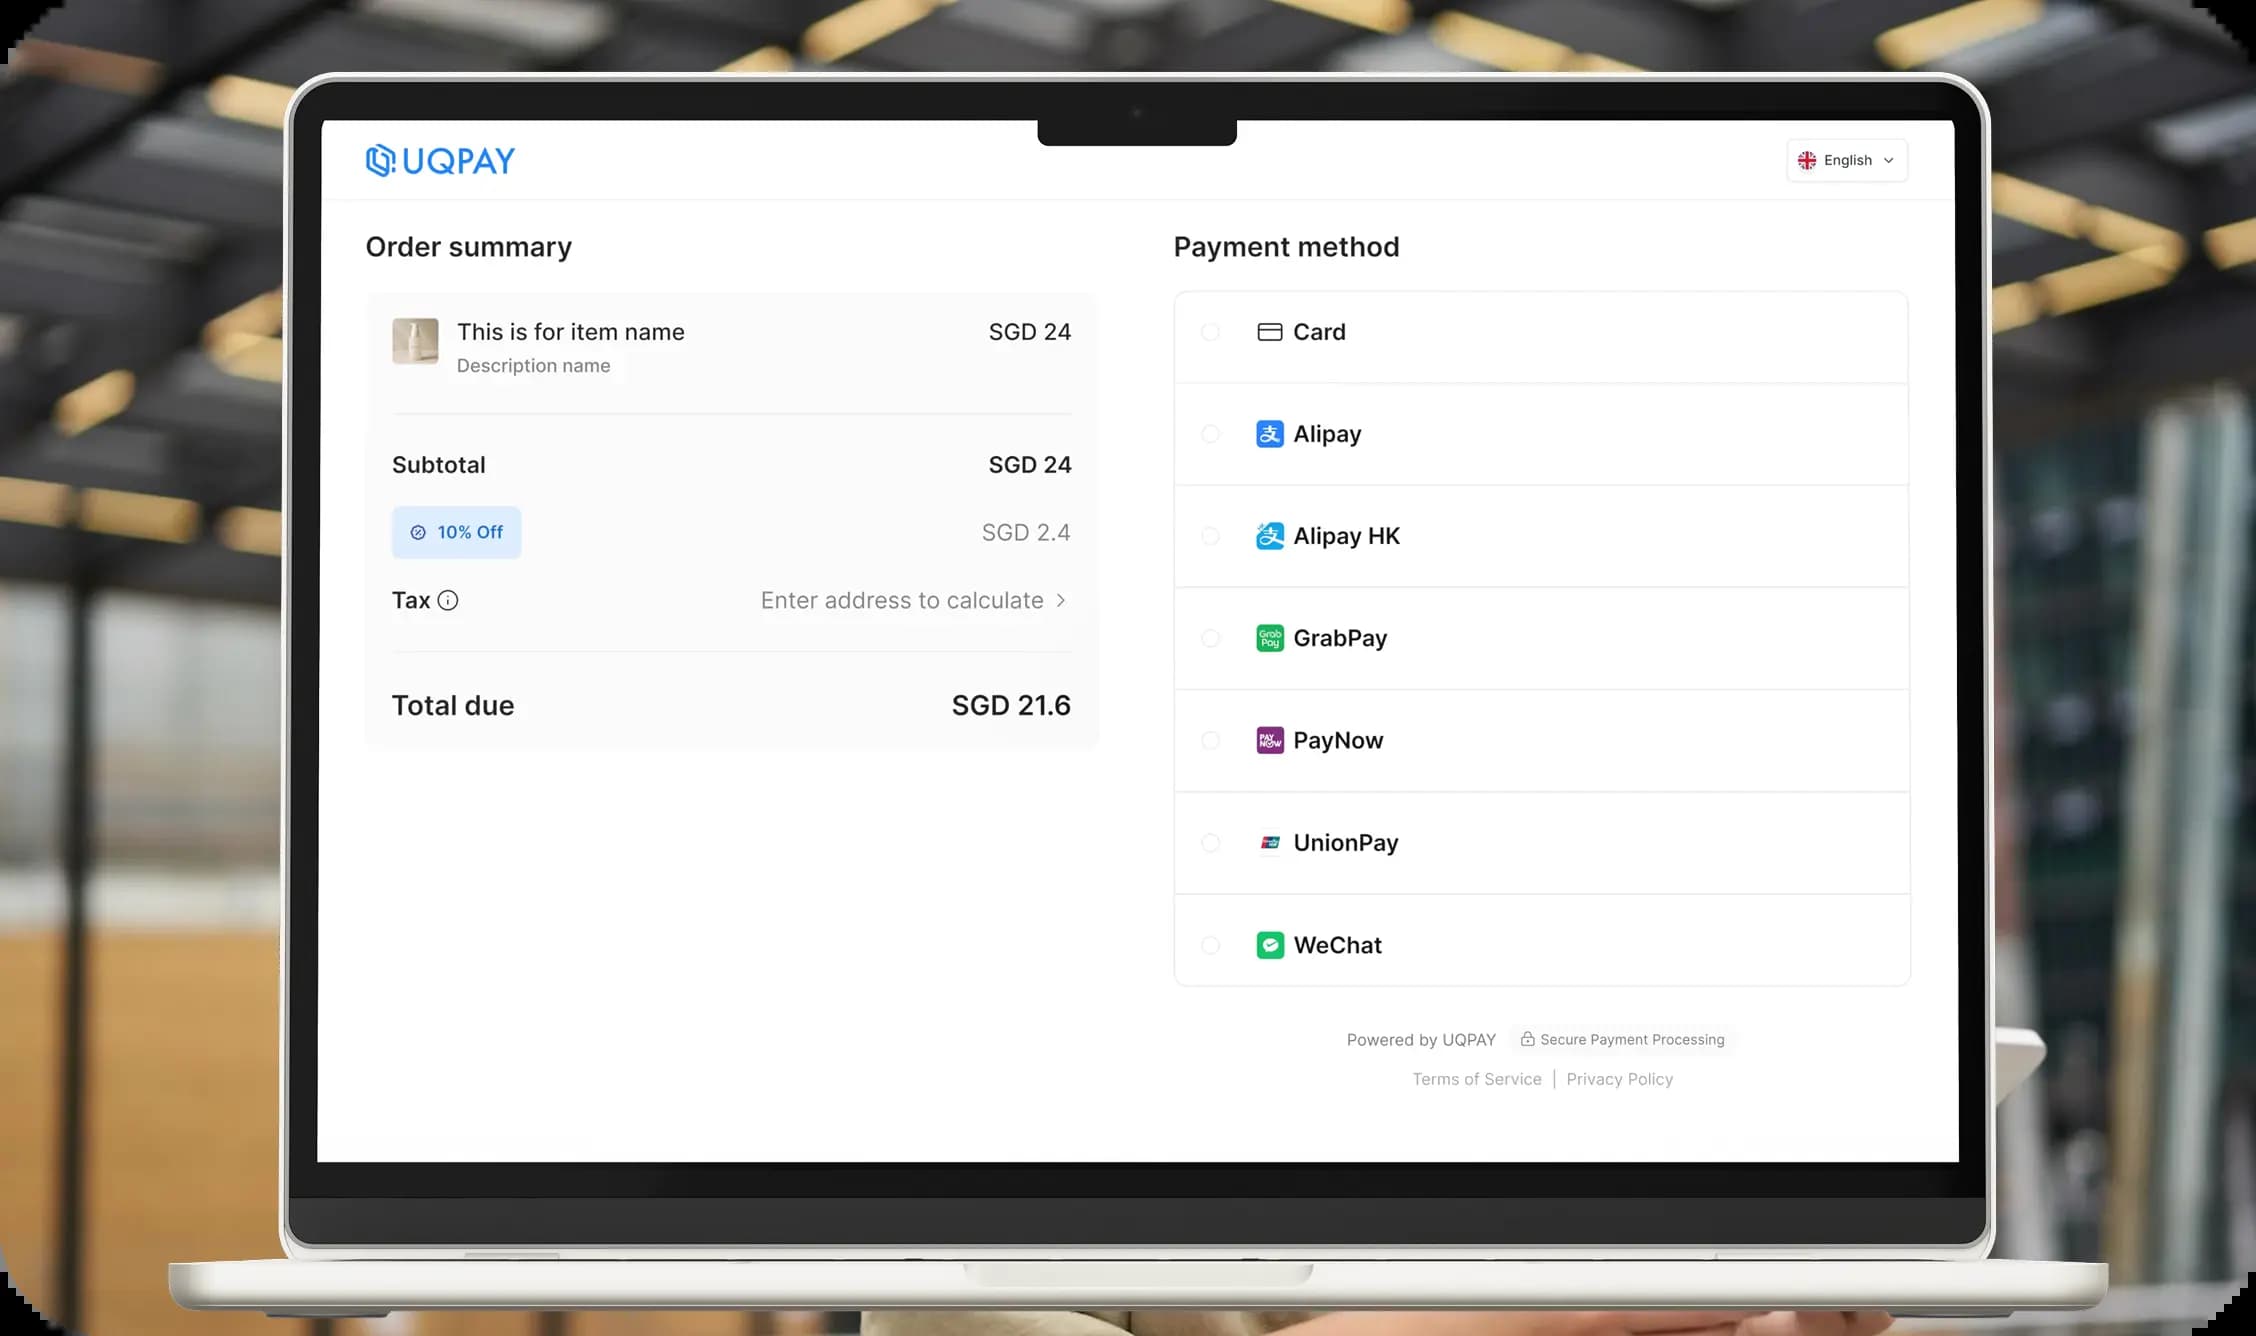Click the chevron next to tax address
The height and width of the screenshot is (1336, 2256).
click(1061, 600)
